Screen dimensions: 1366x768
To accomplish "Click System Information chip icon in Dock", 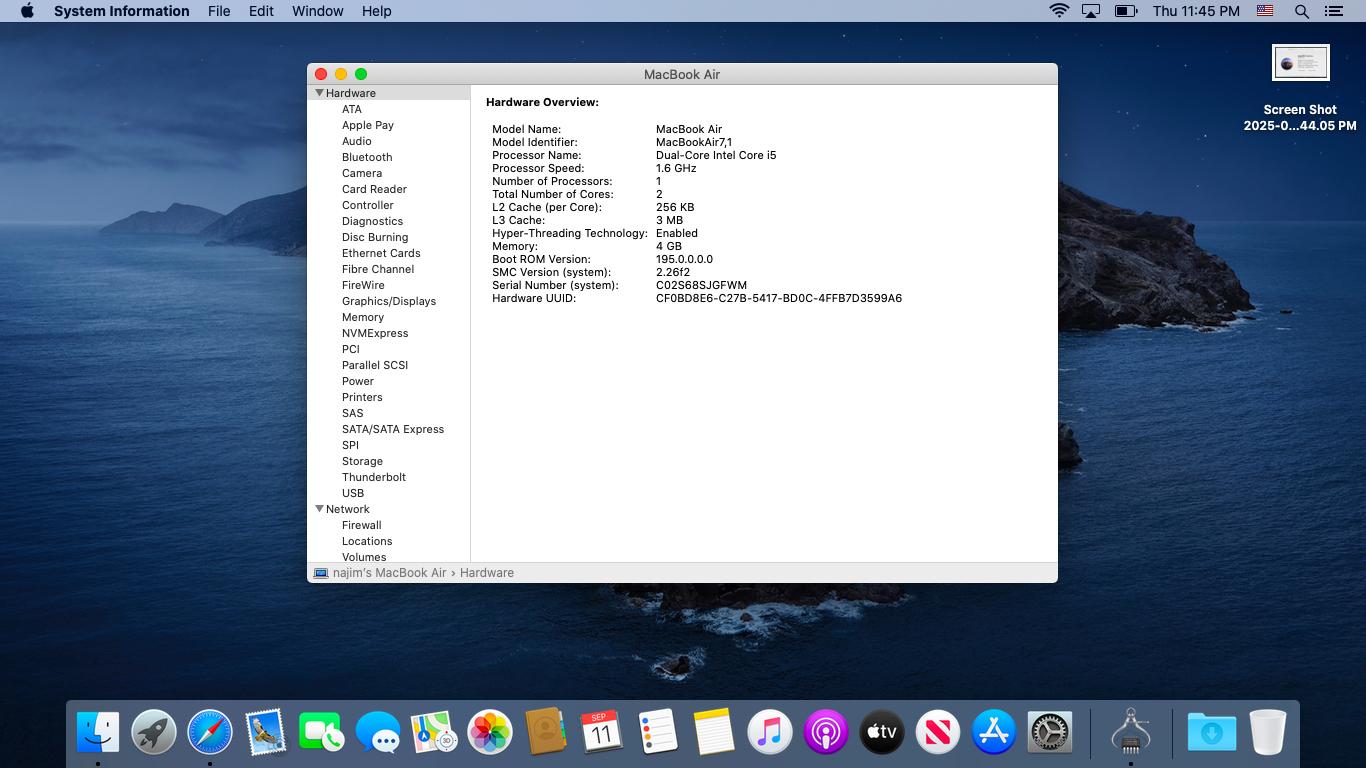I will click(1130, 733).
